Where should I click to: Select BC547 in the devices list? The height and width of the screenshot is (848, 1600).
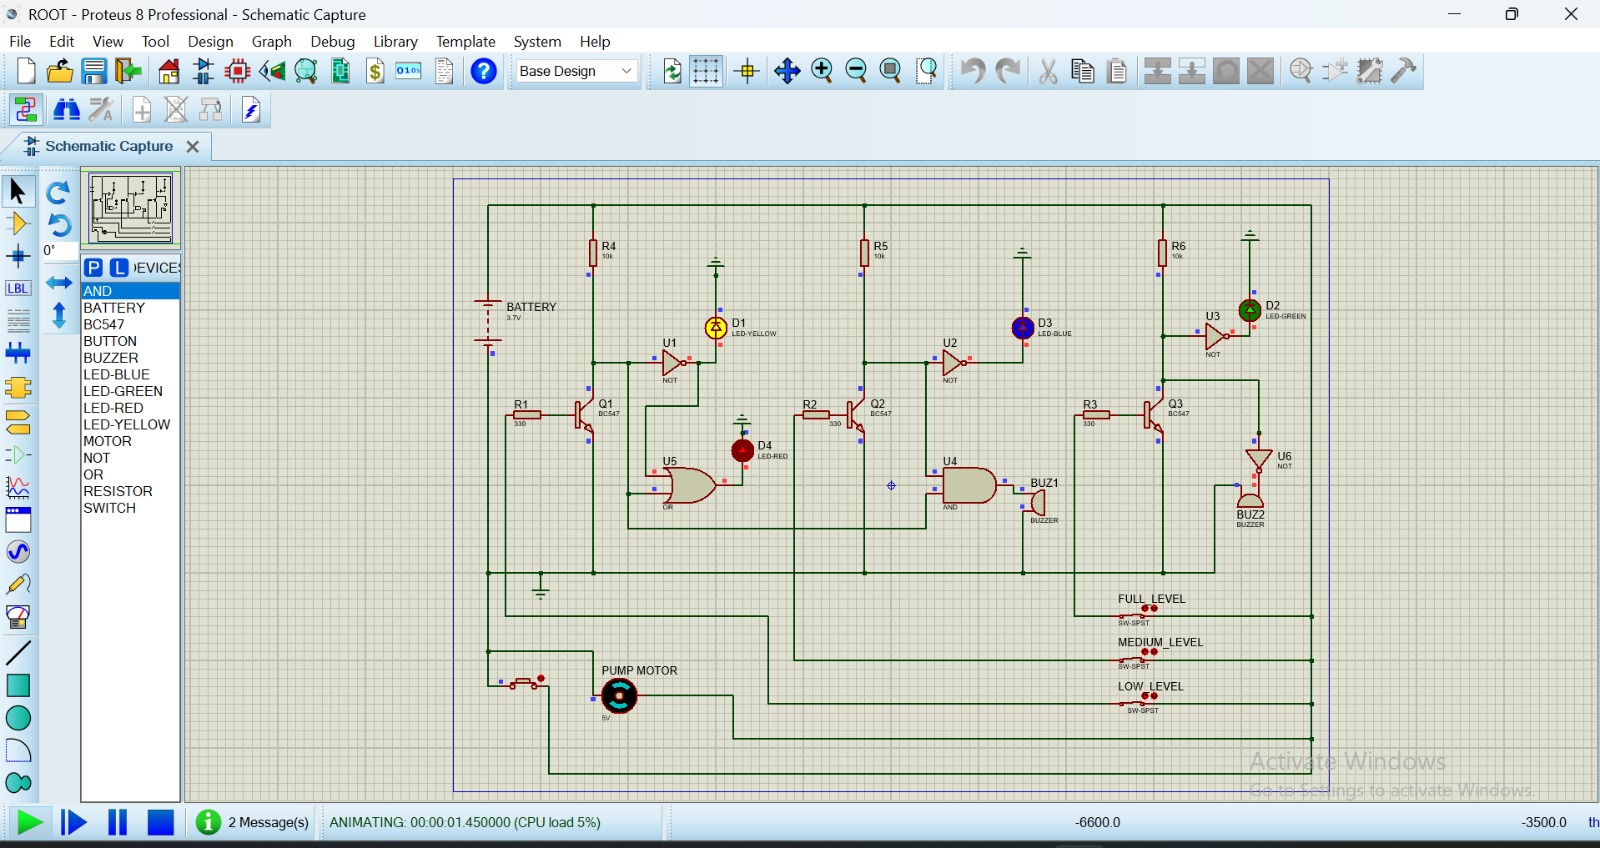130,324
